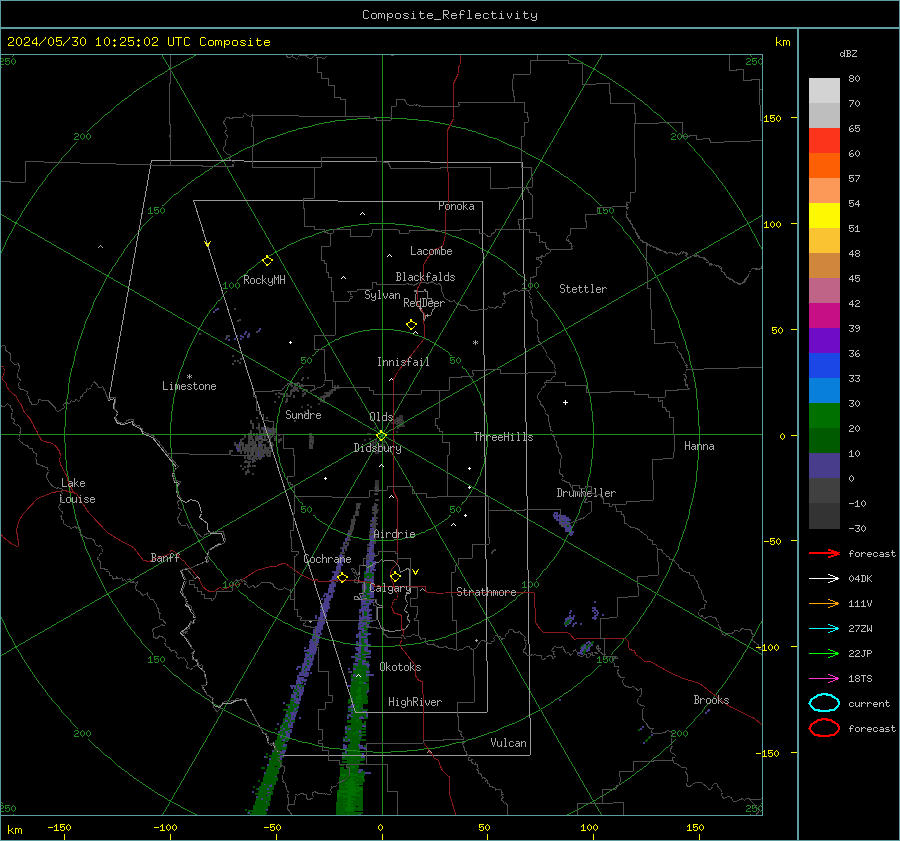Select the 45 dBZ pink swatch

click(824, 290)
